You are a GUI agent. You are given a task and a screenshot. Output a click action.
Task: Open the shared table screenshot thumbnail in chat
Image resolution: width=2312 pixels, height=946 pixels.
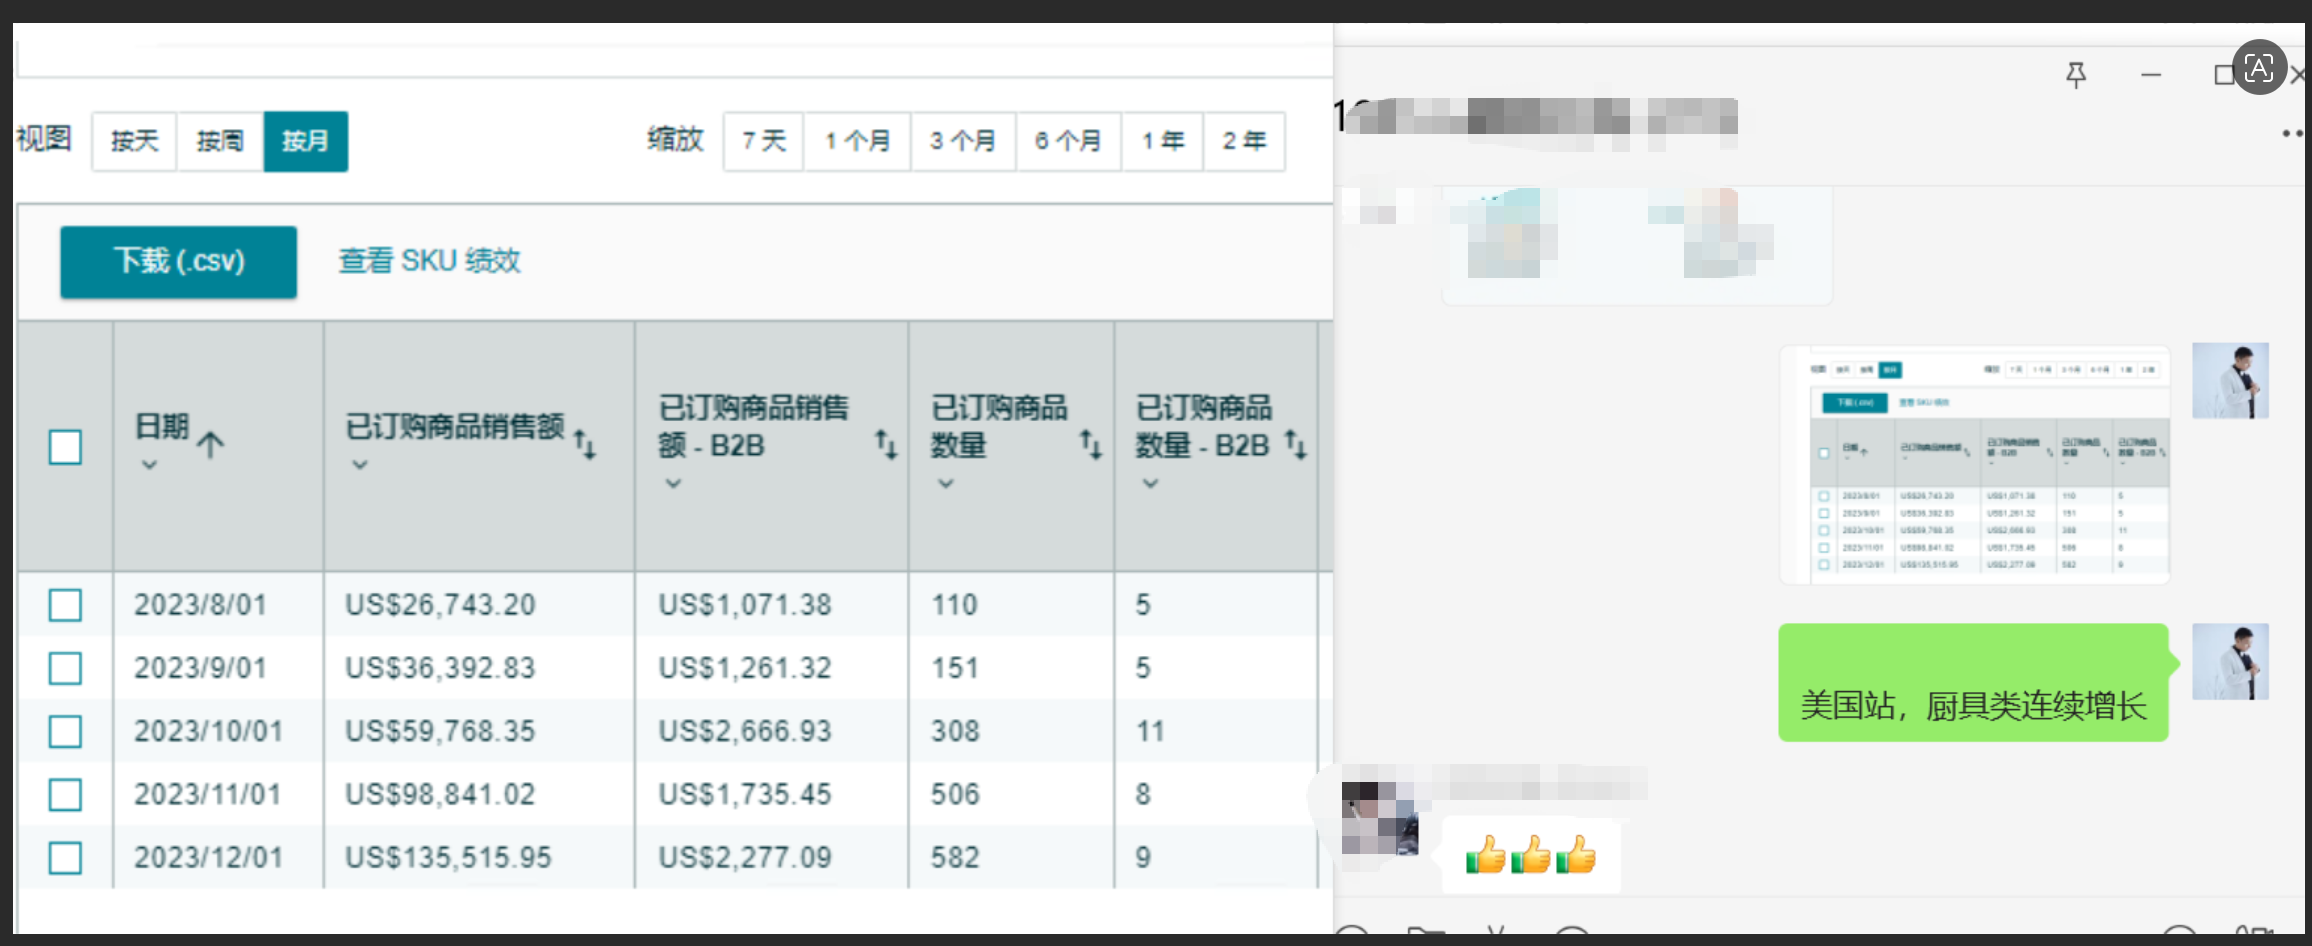[1975, 465]
